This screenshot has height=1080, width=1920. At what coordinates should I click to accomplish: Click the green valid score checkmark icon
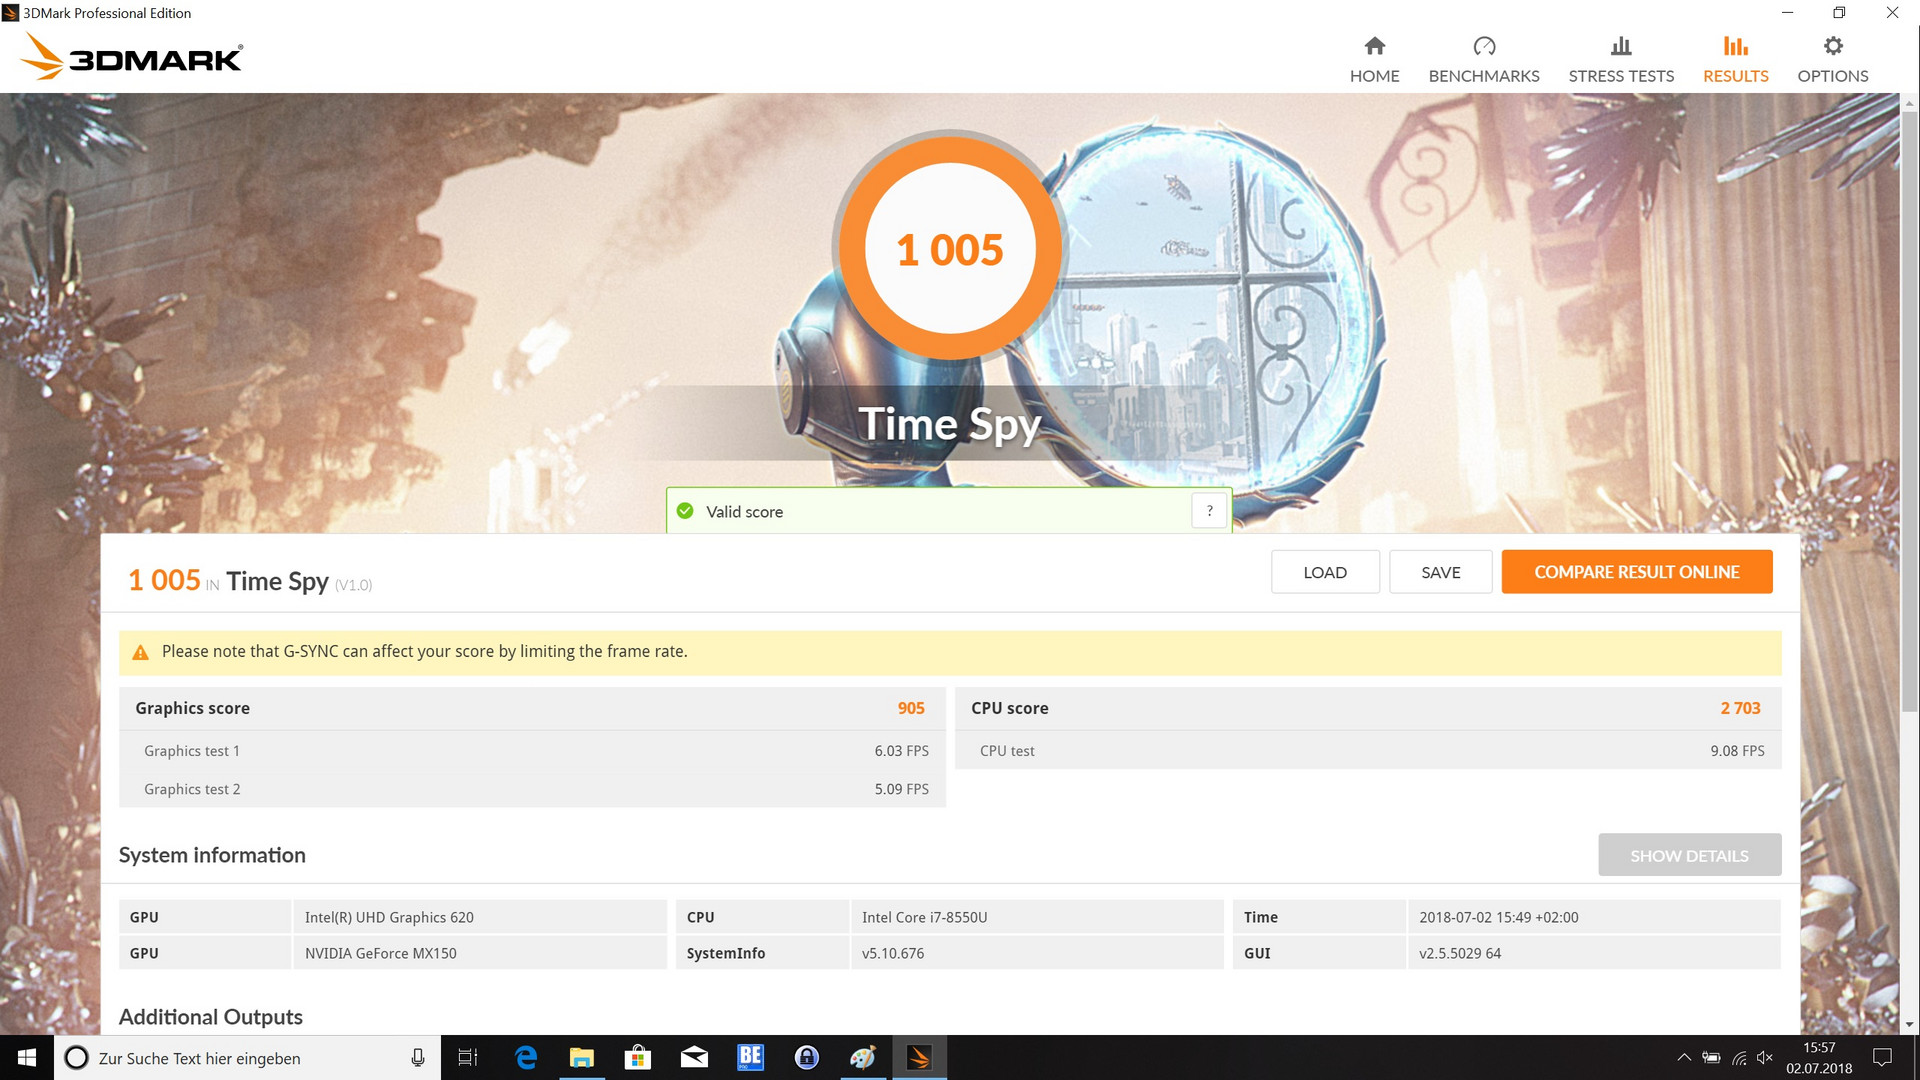pyautogui.click(x=685, y=511)
